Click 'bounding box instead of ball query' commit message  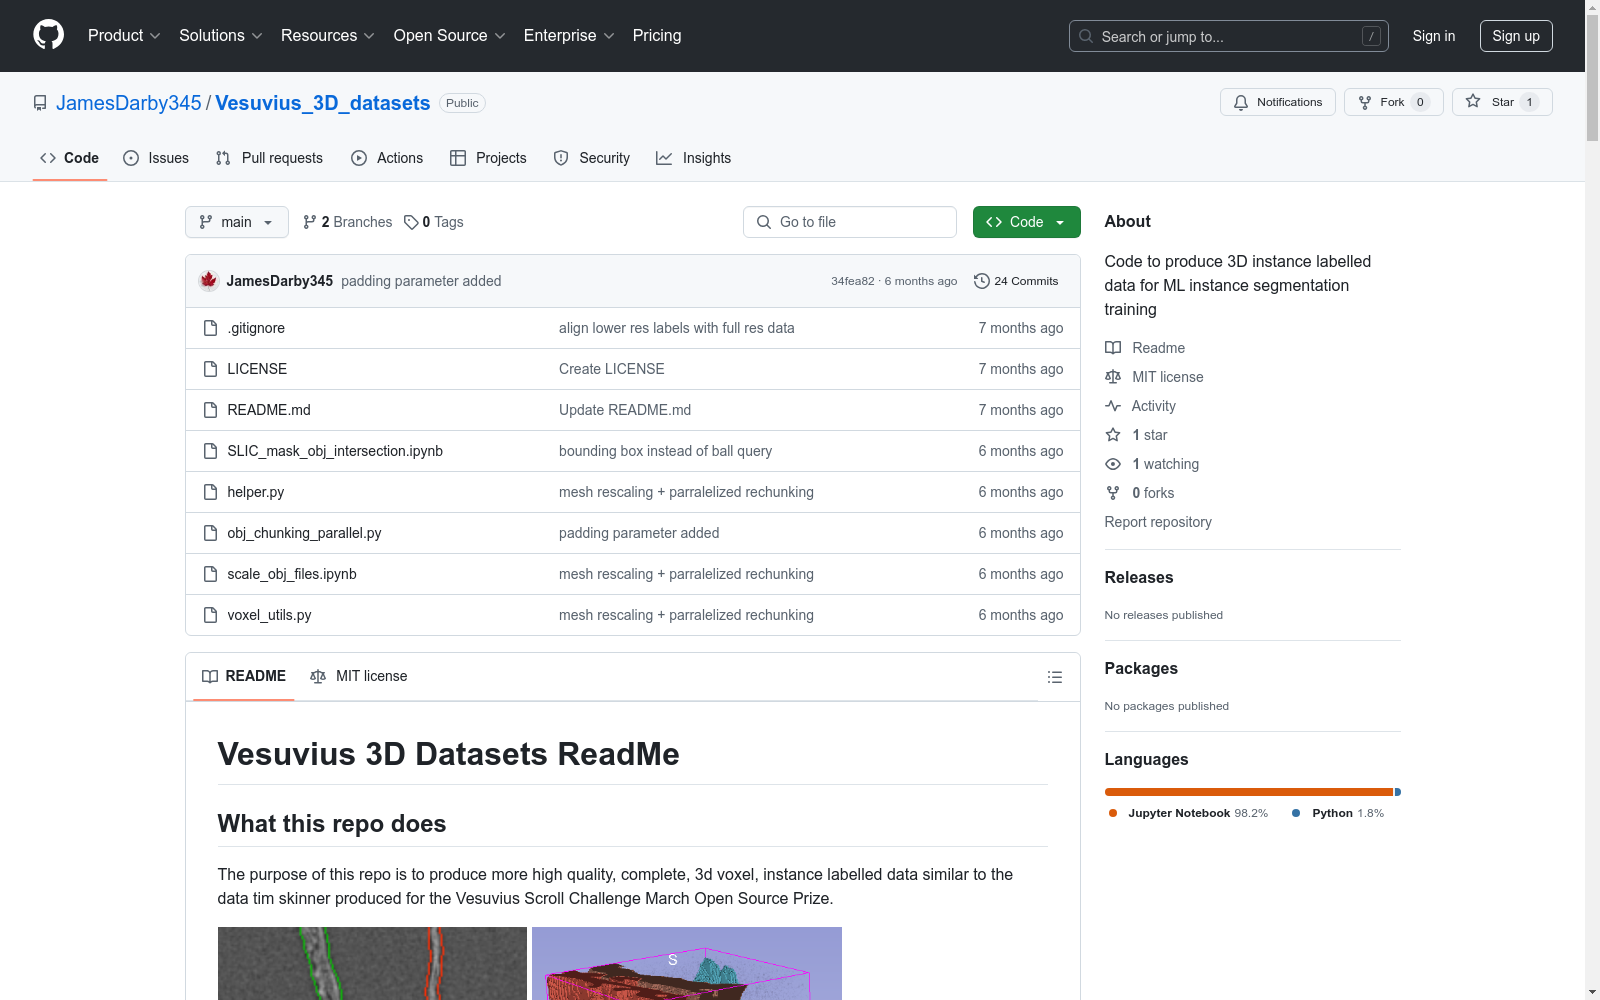tap(665, 451)
